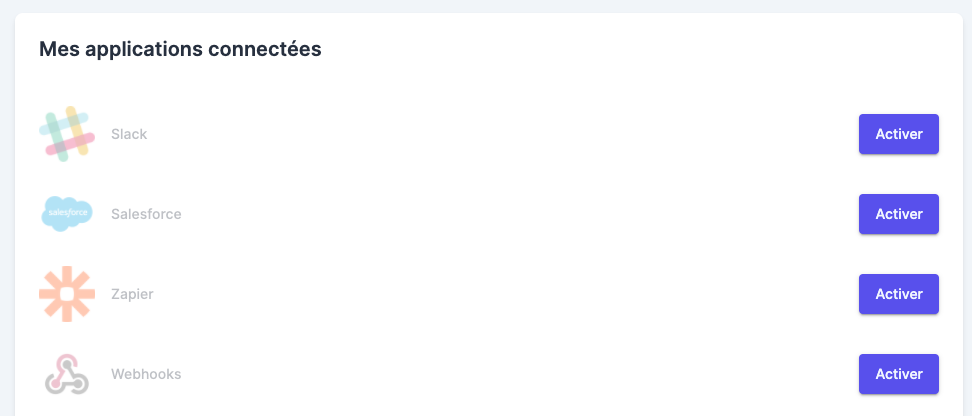This screenshot has height=416, width=972.
Task: Select the Slack app name label
Action: (129, 134)
